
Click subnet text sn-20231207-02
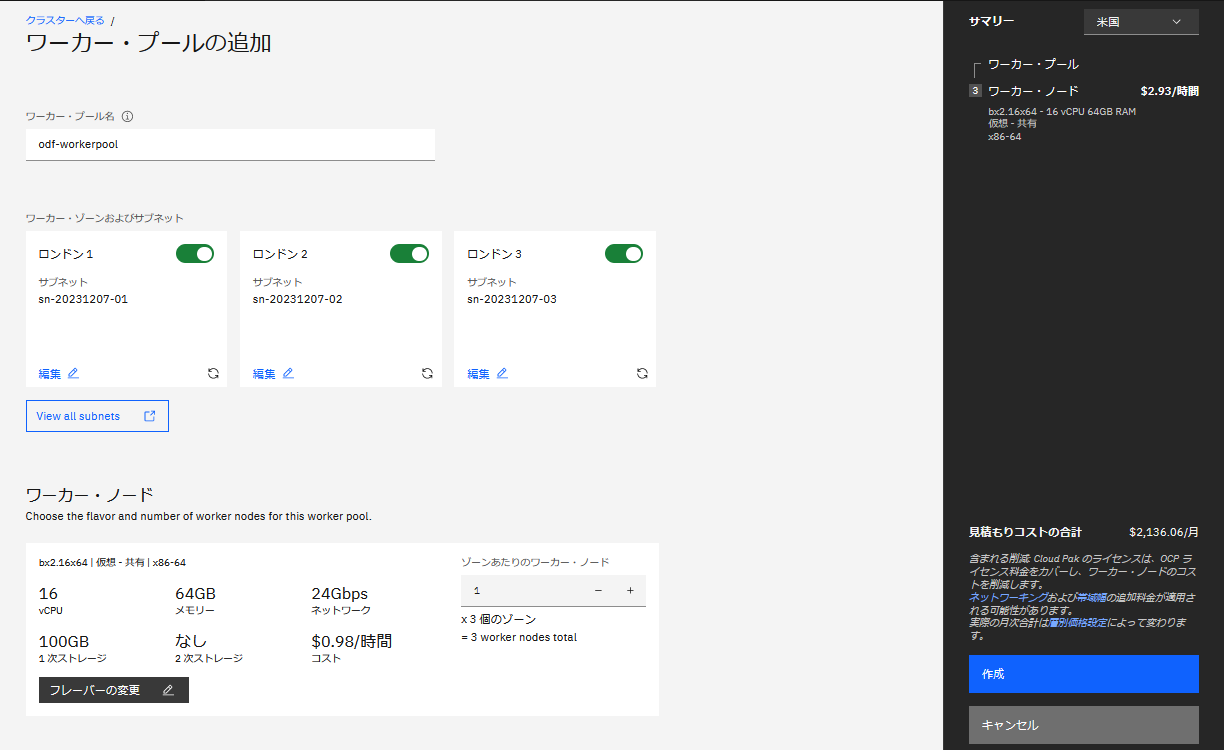tap(297, 299)
